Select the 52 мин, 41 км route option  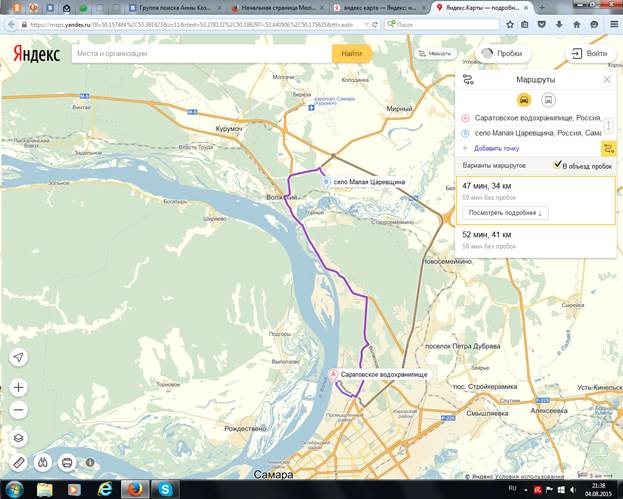point(536,240)
